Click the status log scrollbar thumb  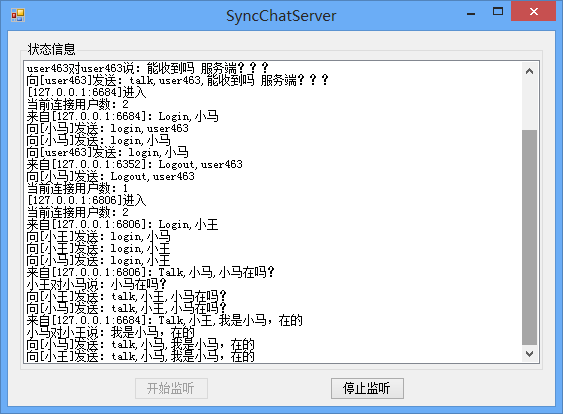(529, 237)
